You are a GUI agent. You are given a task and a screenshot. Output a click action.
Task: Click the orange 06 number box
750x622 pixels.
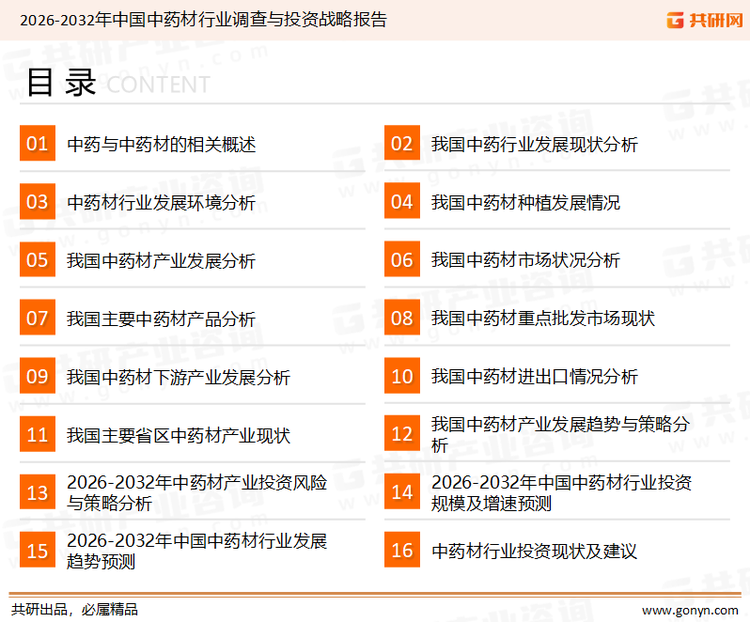click(402, 259)
